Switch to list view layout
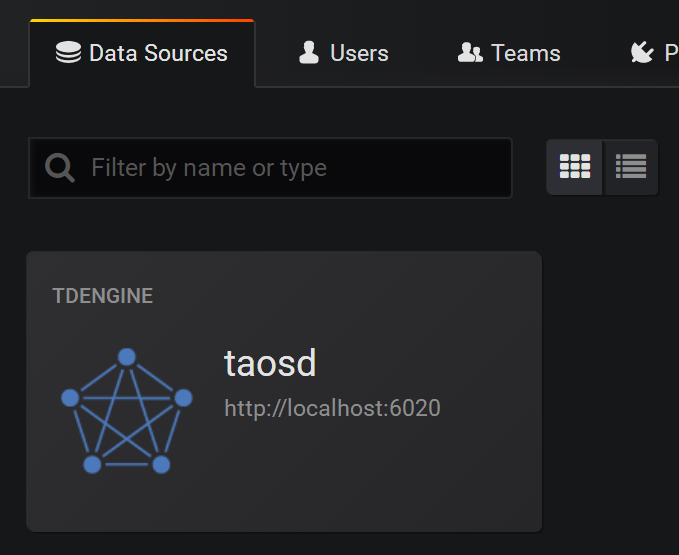The width and height of the screenshot is (679, 555). point(631,167)
